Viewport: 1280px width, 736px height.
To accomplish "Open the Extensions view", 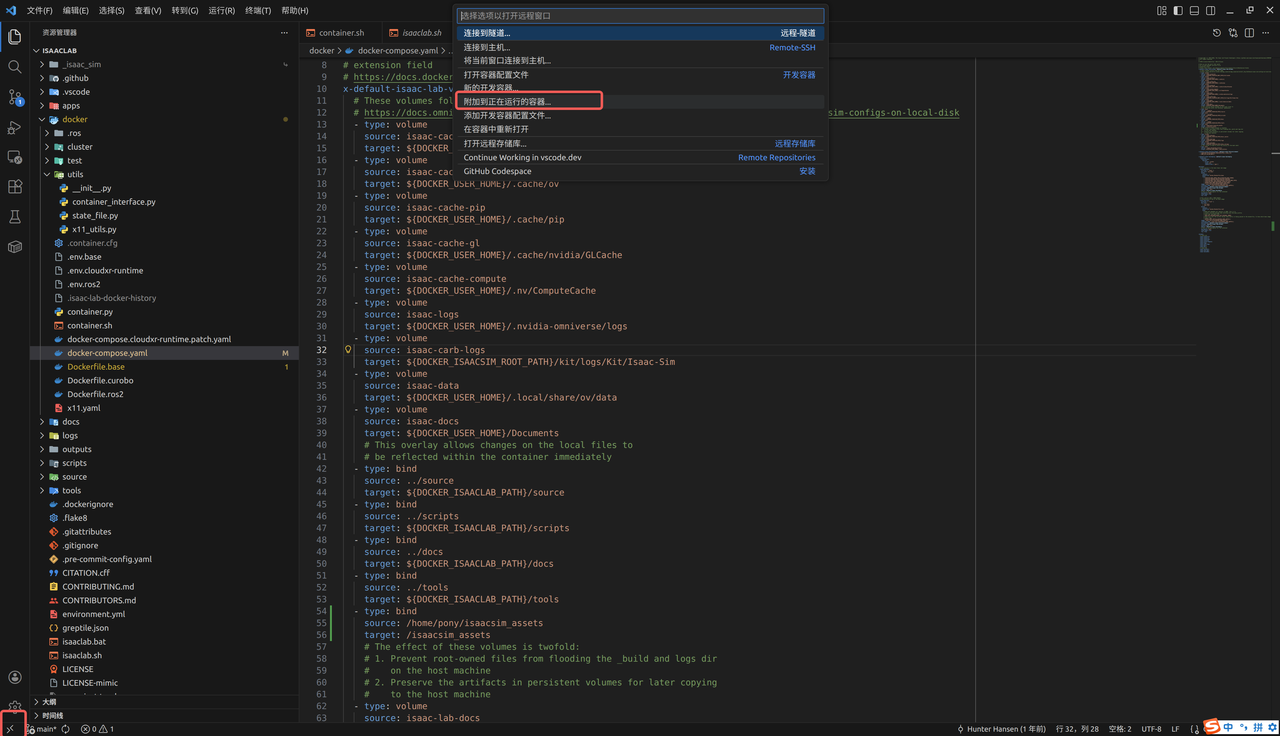I will click(14, 187).
